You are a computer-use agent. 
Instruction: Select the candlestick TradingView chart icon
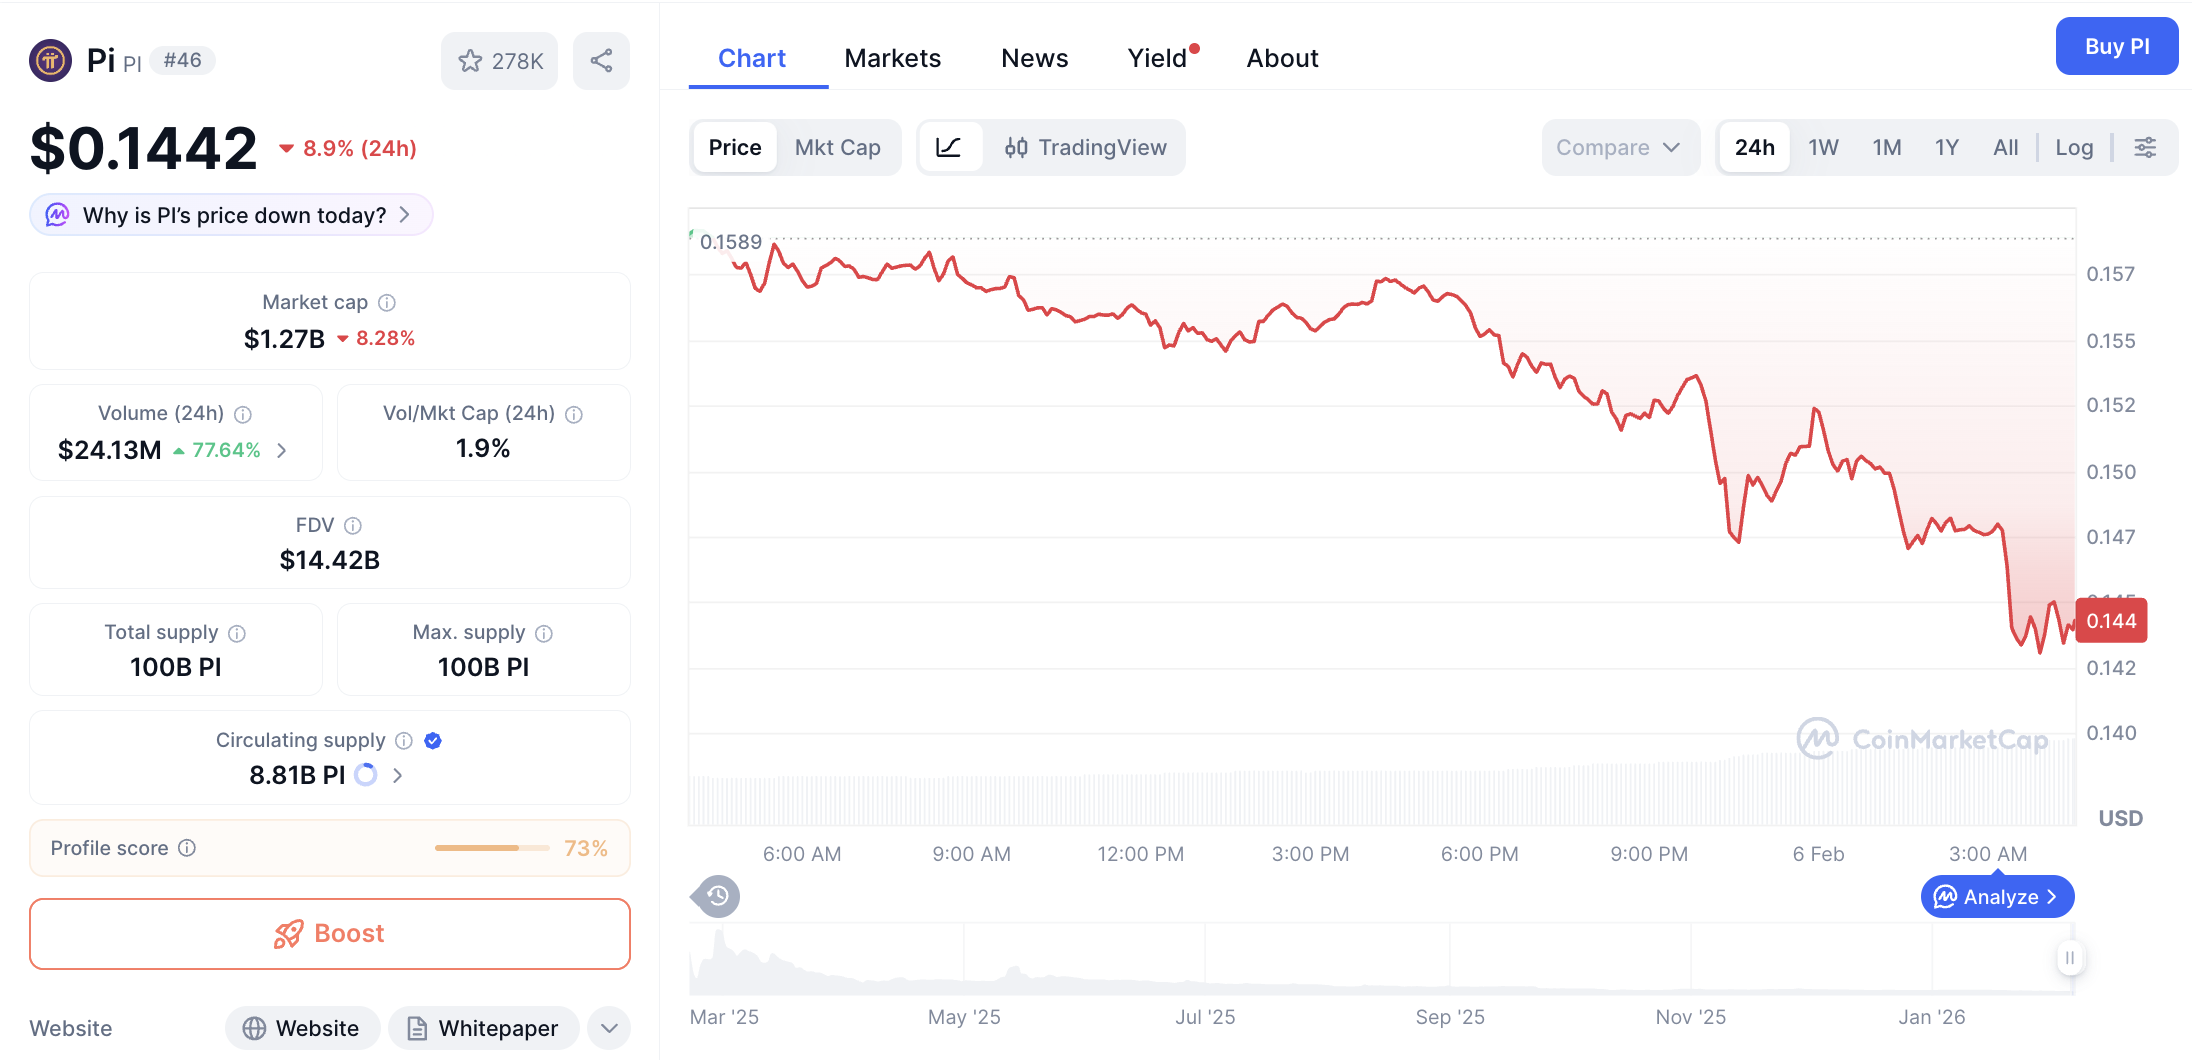tap(1016, 147)
